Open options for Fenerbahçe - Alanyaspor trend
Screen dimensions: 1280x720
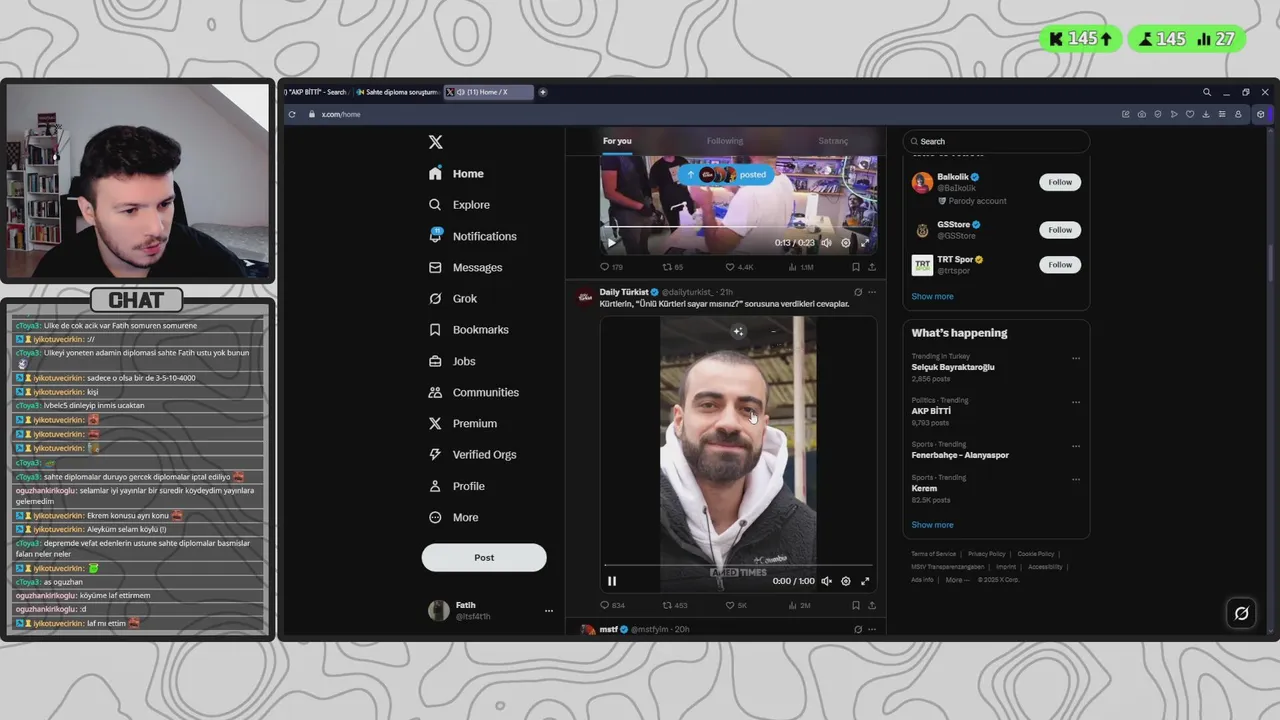(1076, 446)
